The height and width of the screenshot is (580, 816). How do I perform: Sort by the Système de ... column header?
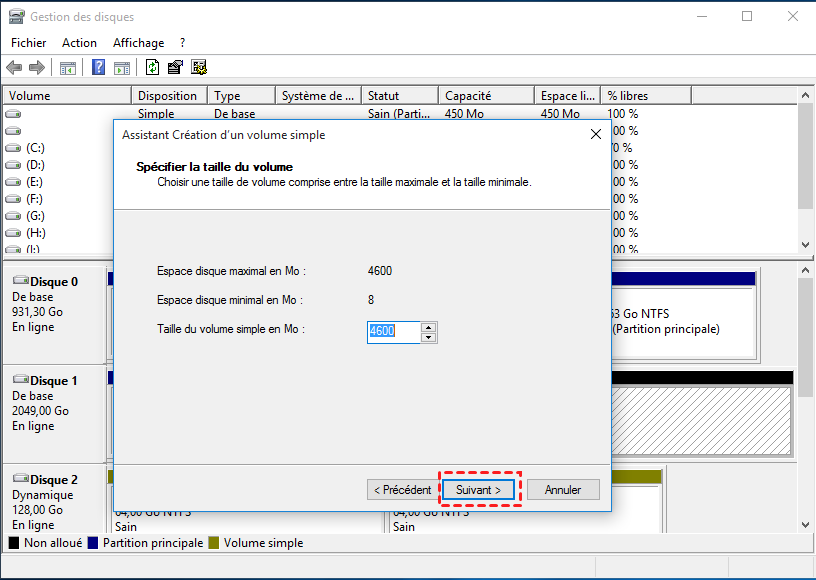point(318,96)
